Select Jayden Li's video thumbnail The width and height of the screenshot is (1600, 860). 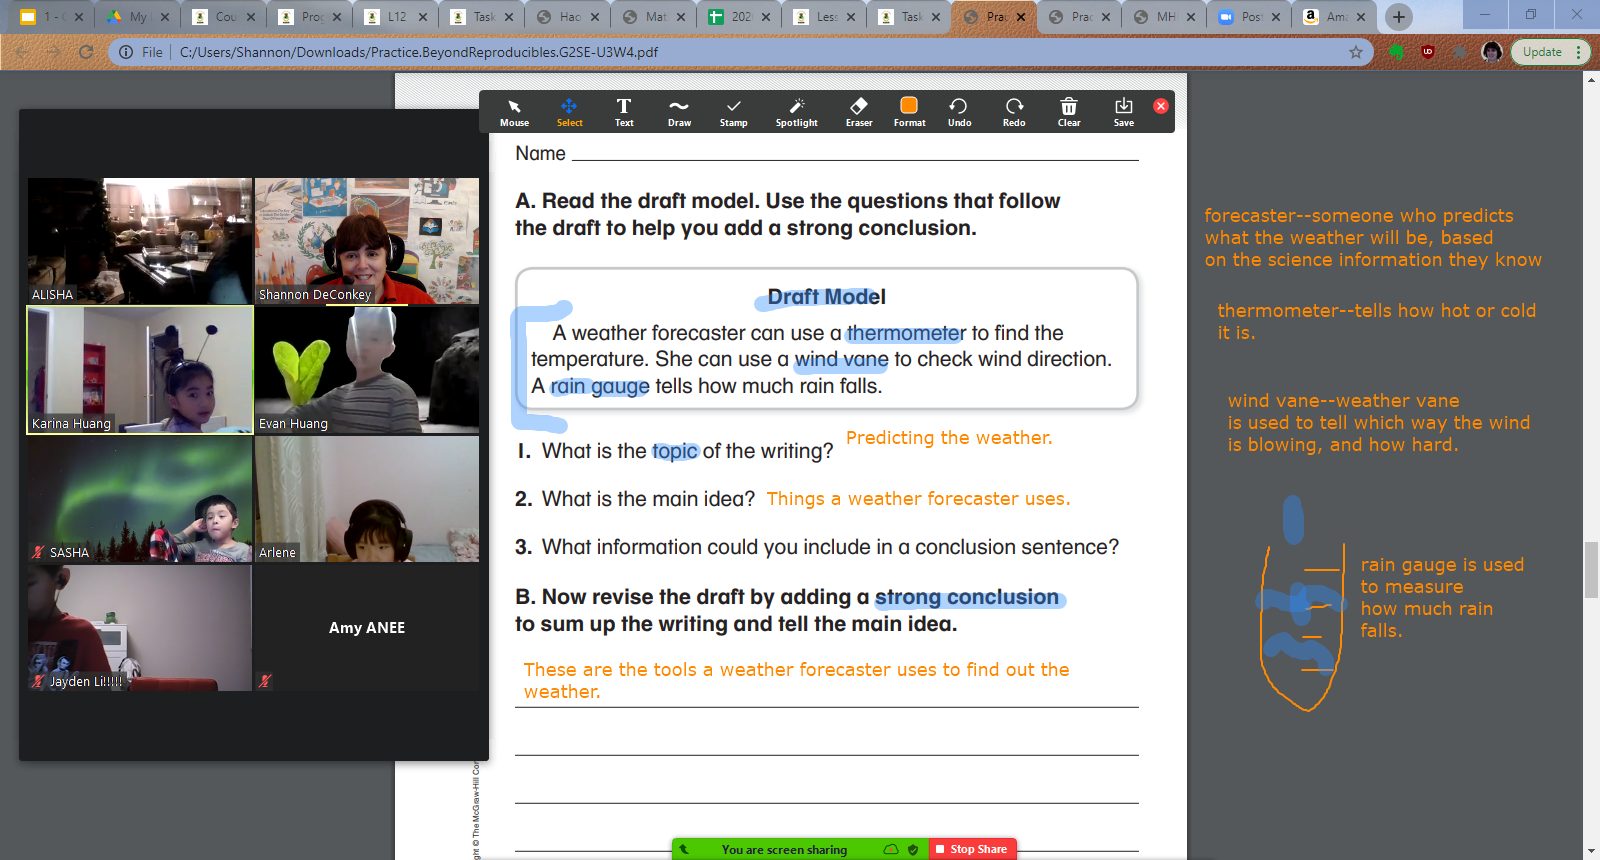tap(140, 628)
